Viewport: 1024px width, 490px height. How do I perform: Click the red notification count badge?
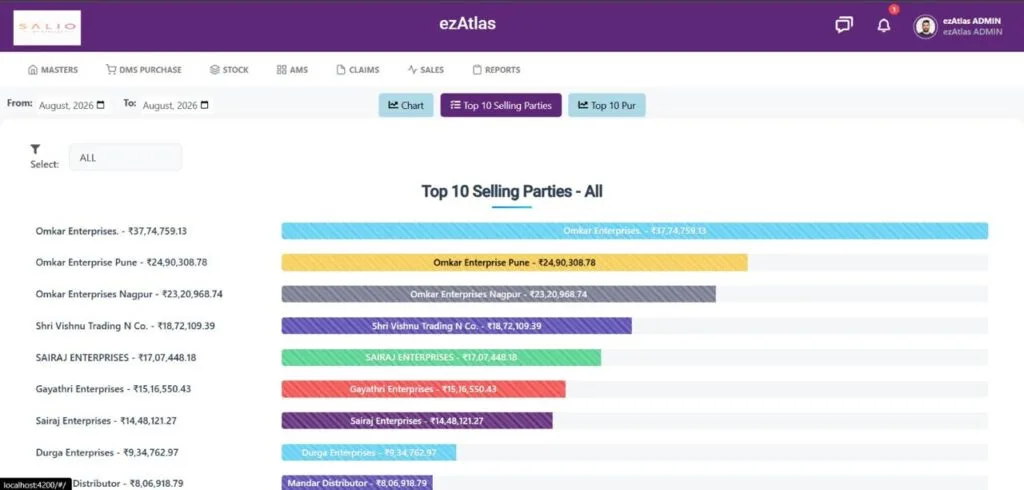point(894,9)
